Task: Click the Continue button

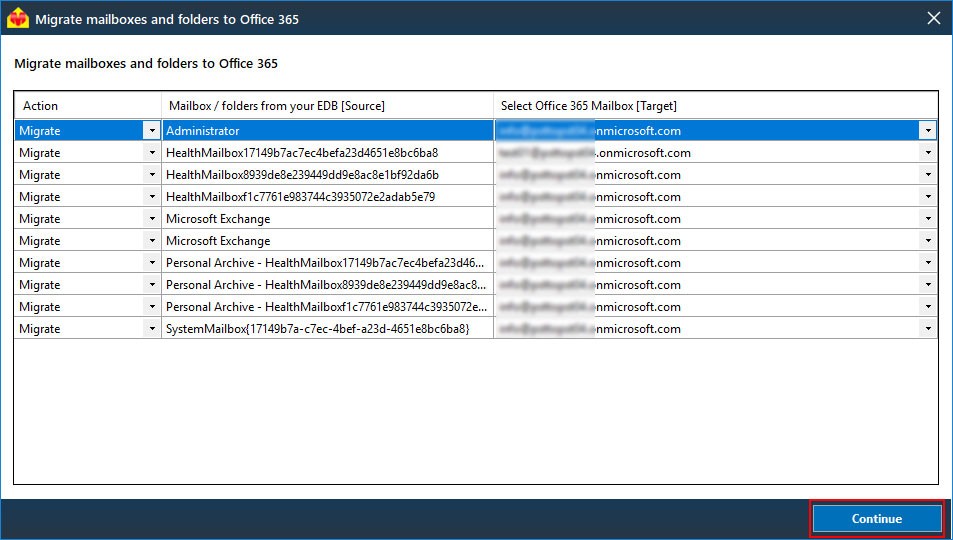Action: pyautogui.click(x=876, y=519)
